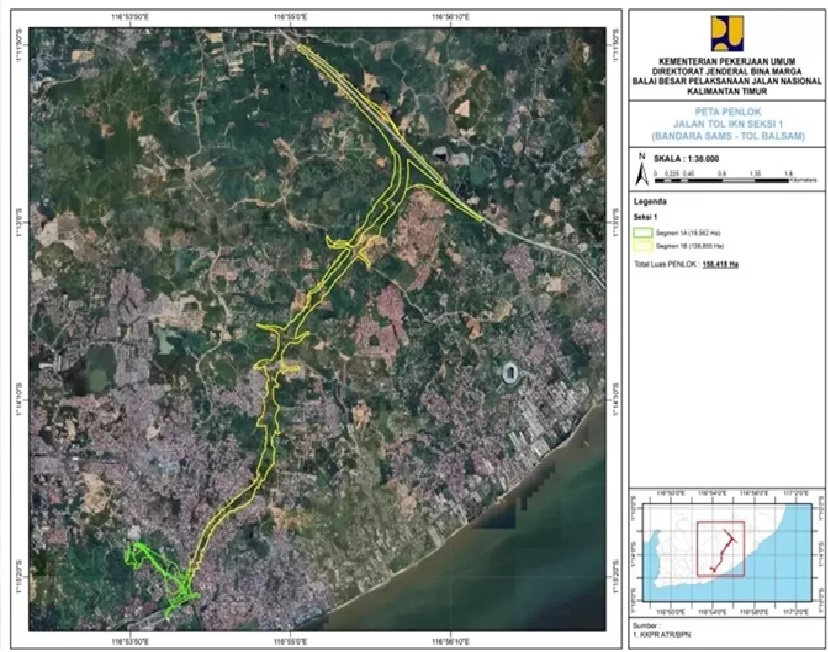
Task: Click the Segmen 1B legend label
Action: tap(690, 244)
